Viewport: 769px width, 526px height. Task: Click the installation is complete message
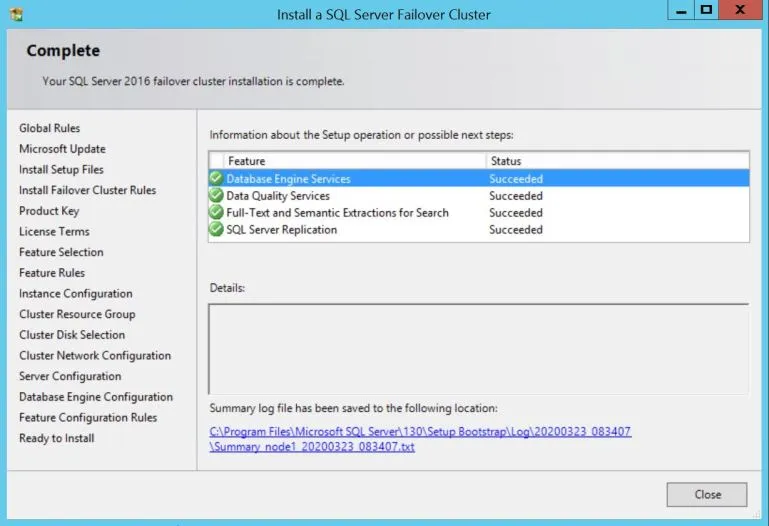tap(193, 81)
